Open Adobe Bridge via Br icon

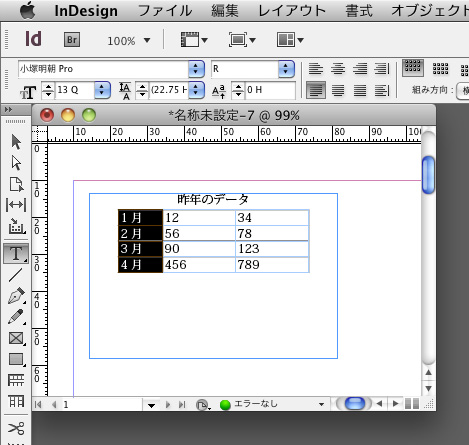point(72,40)
